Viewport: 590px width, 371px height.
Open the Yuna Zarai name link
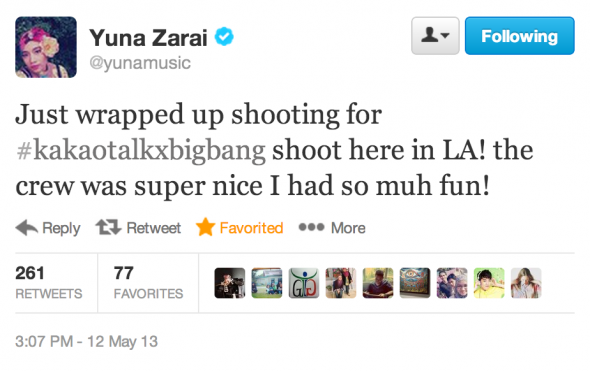[x=148, y=38]
